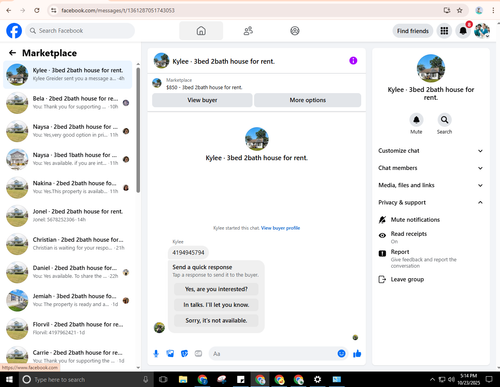Open the Home tab icon
The image size is (500, 387).
pos(201,31)
